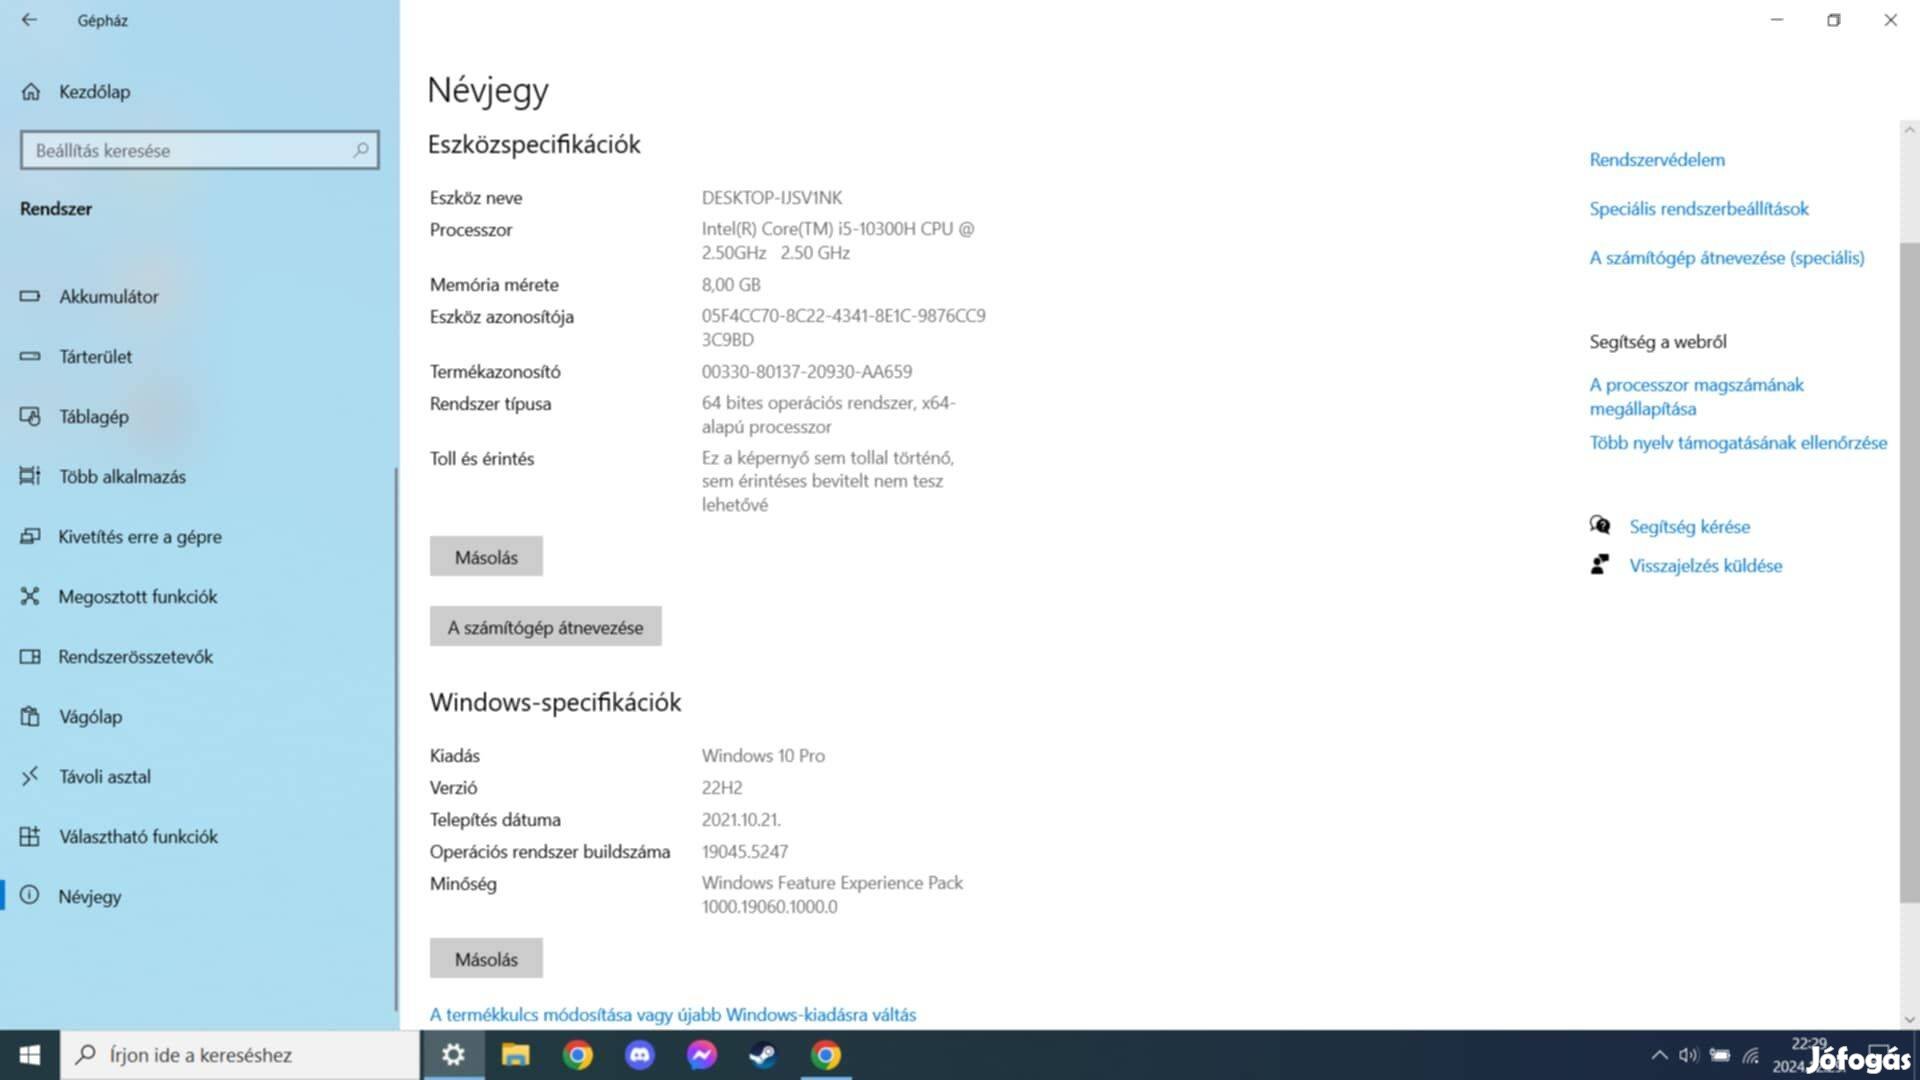Expand Tárterület in left sidebar
This screenshot has width=1920, height=1080.
(95, 356)
